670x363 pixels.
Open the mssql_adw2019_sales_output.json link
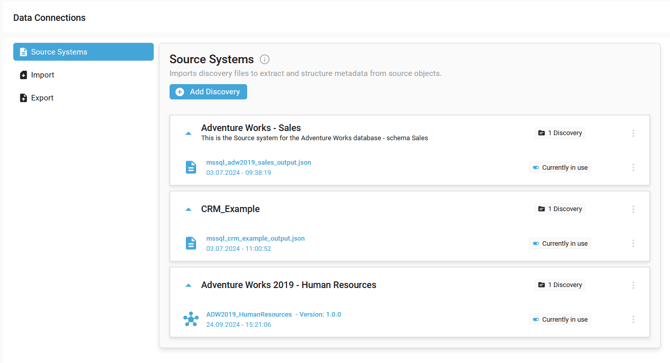(x=259, y=162)
